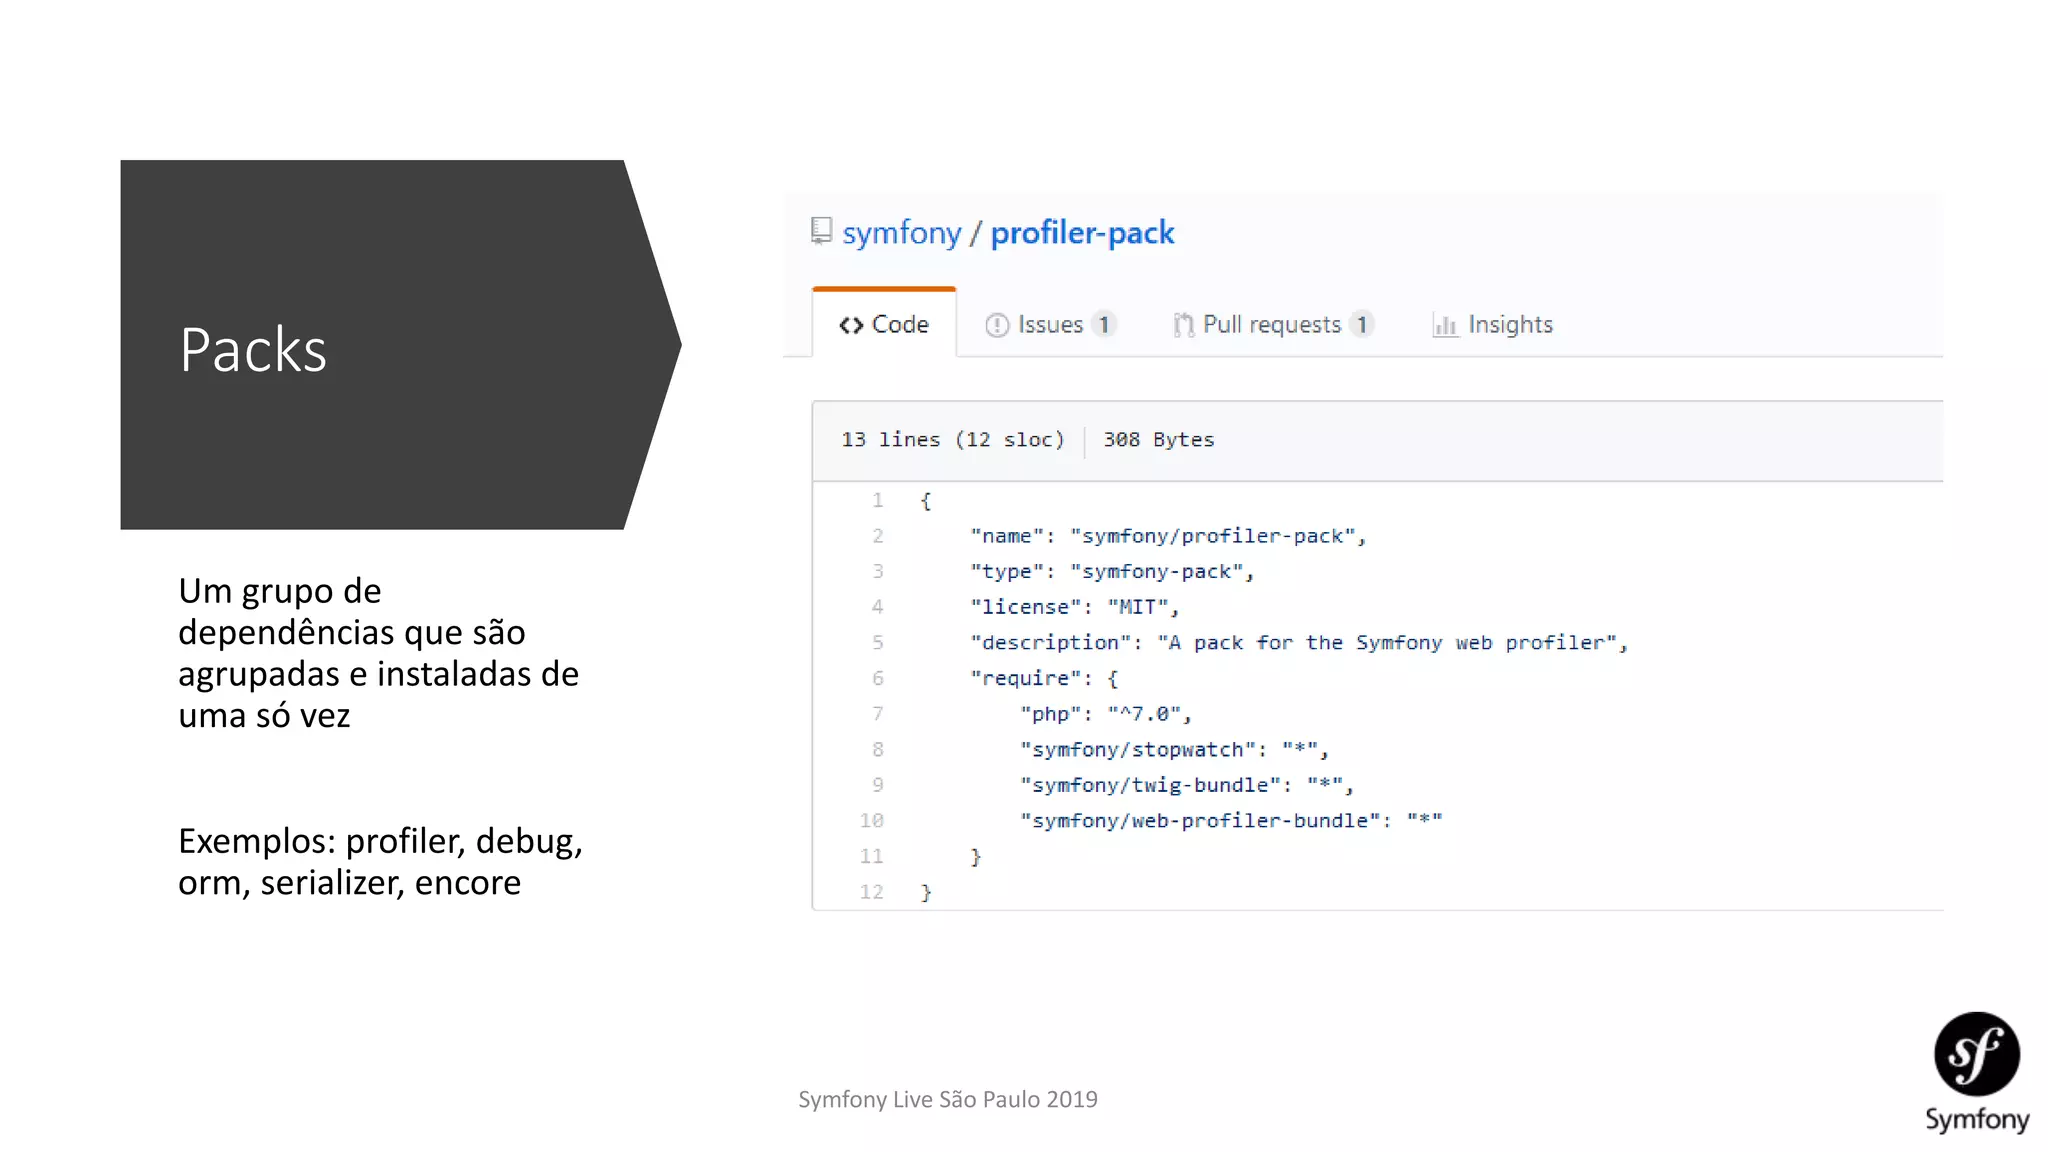Click the repository book icon
The image size is (2048, 1152).
pyautogui.click(x=821, y=231)
